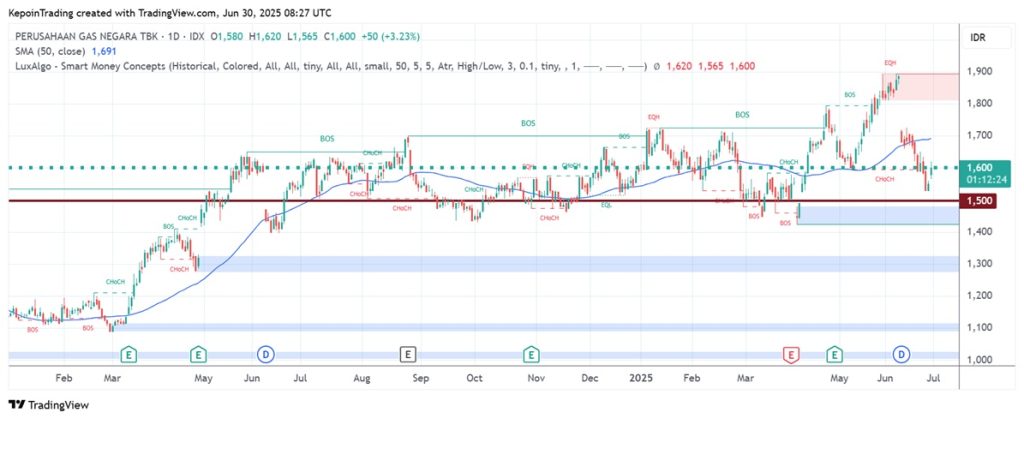This screenshot has height=472, width=1024.
Task: Click the 2025 label on time axis
Action: tap(640, 379)
